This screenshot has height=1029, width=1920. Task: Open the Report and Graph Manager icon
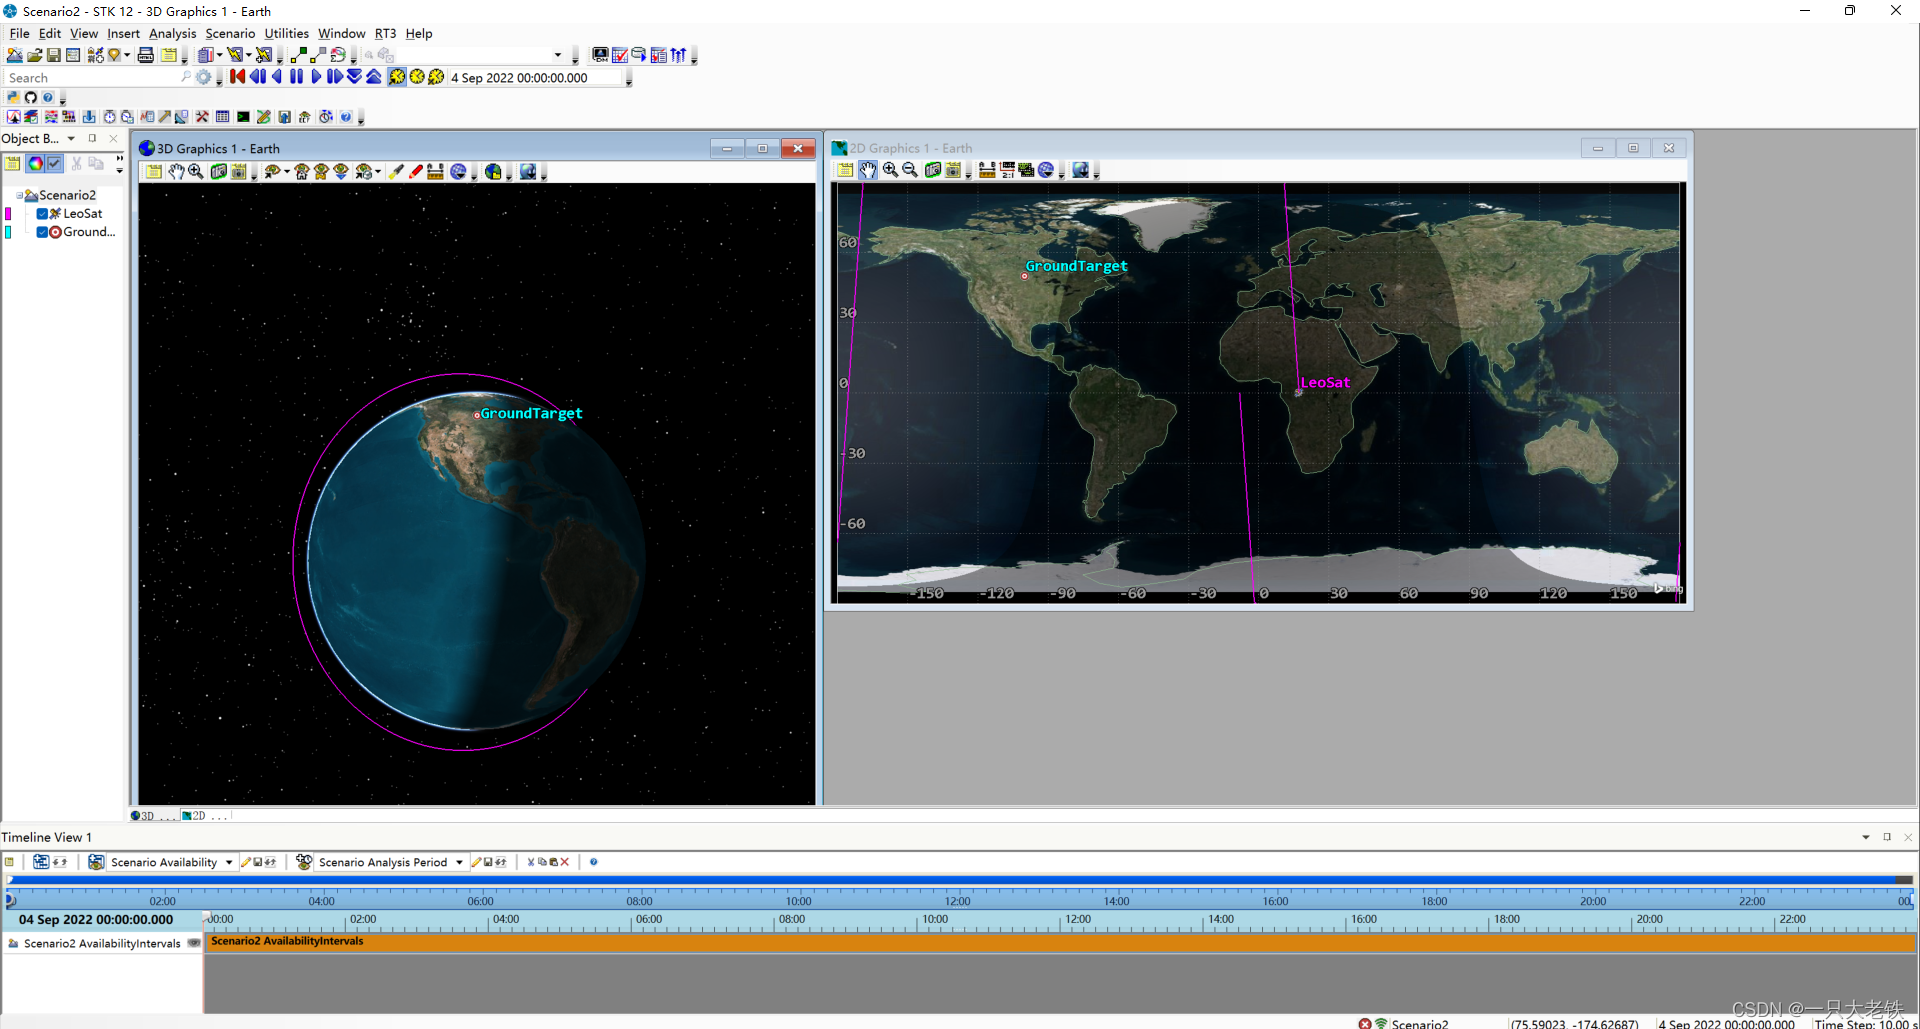(207, 55)
